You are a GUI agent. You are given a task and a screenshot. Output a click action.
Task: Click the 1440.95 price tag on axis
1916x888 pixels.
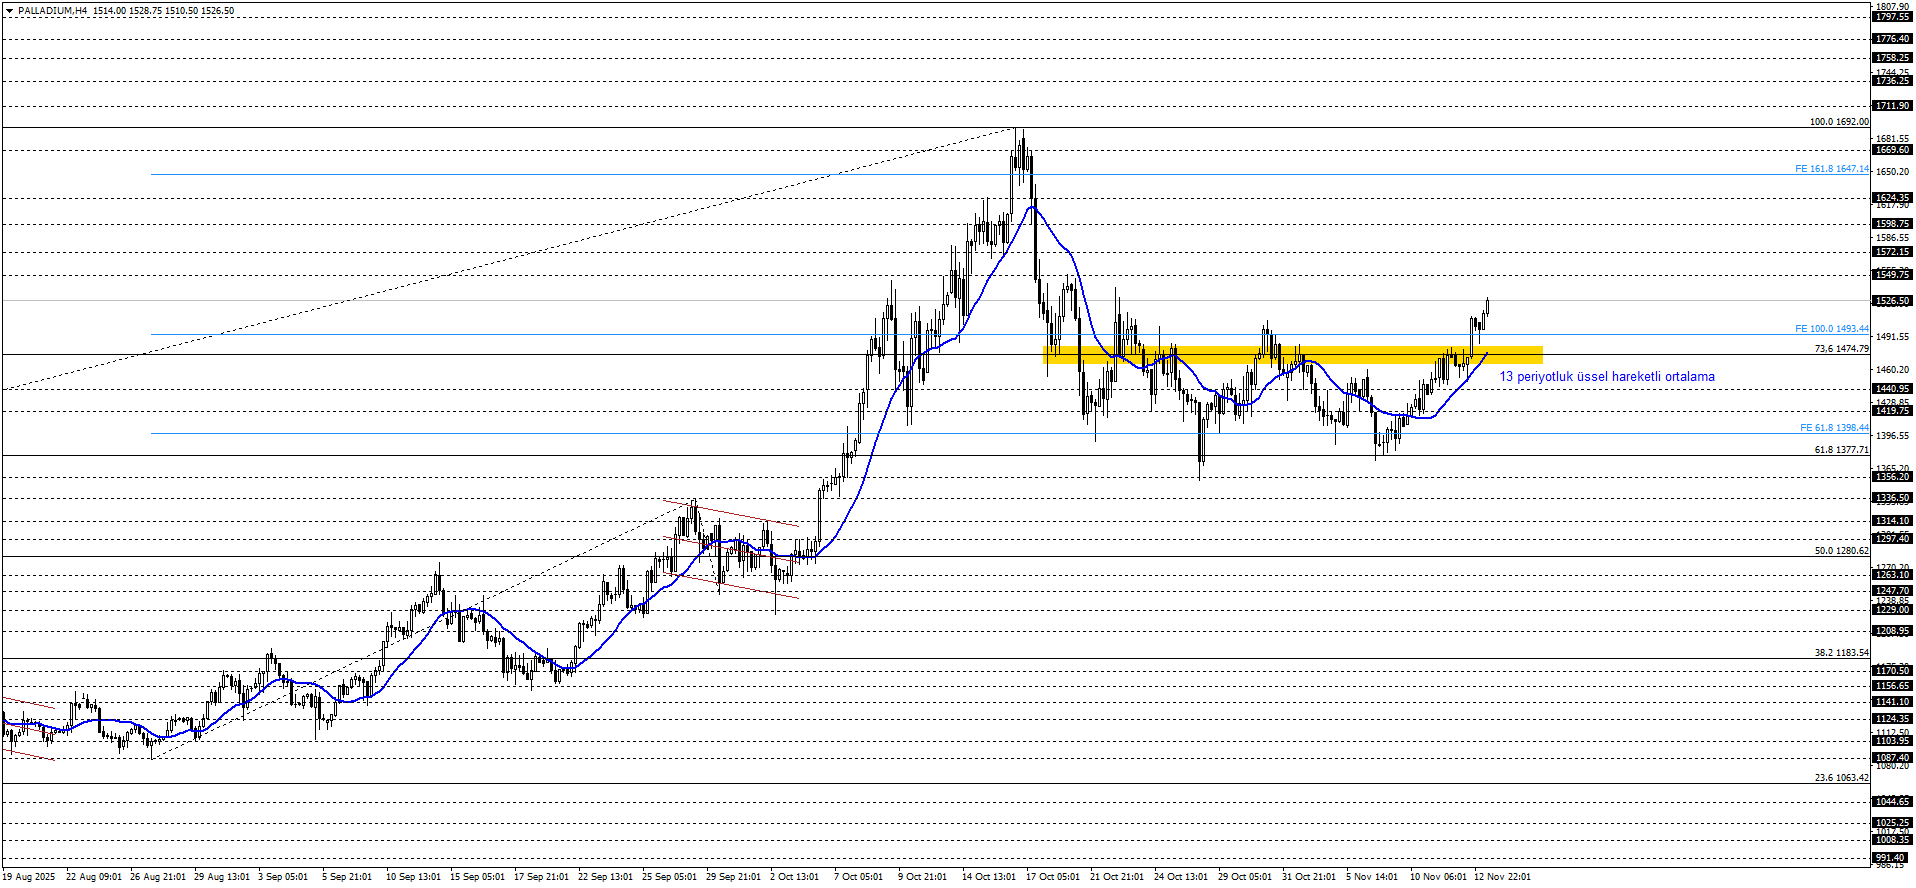1892,389
